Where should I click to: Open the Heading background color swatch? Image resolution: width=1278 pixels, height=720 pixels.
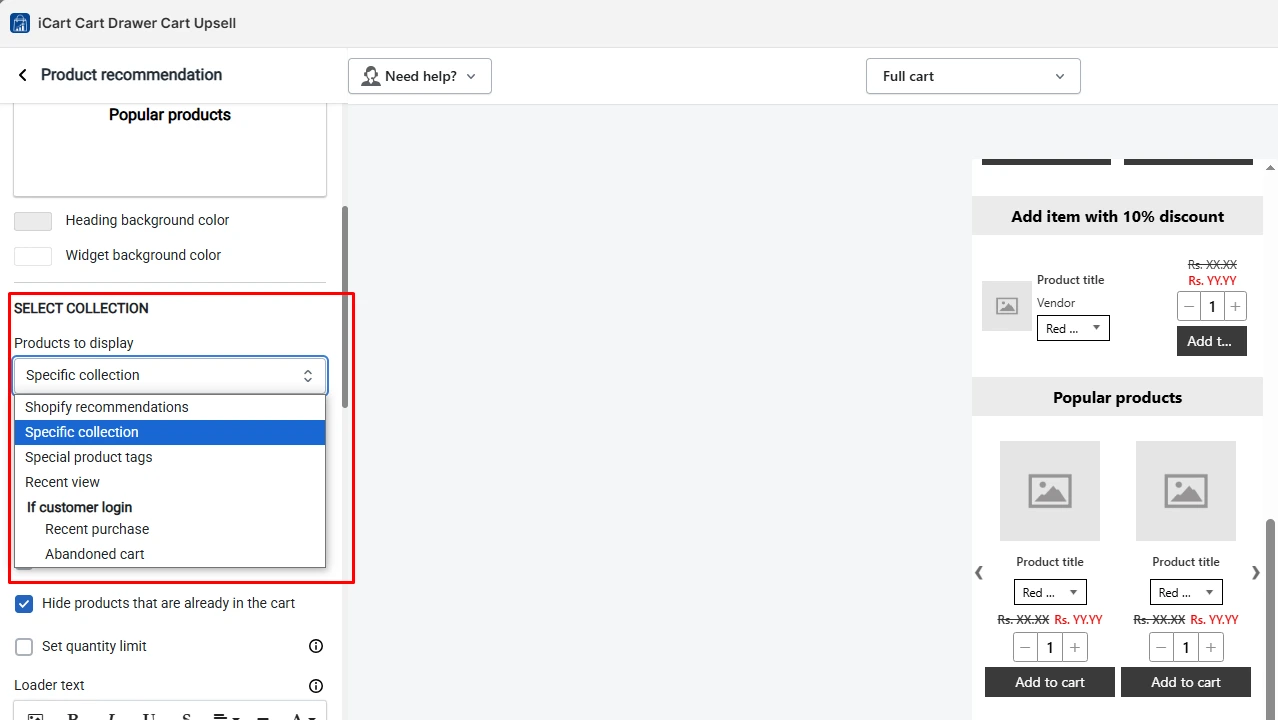point(33,221)
